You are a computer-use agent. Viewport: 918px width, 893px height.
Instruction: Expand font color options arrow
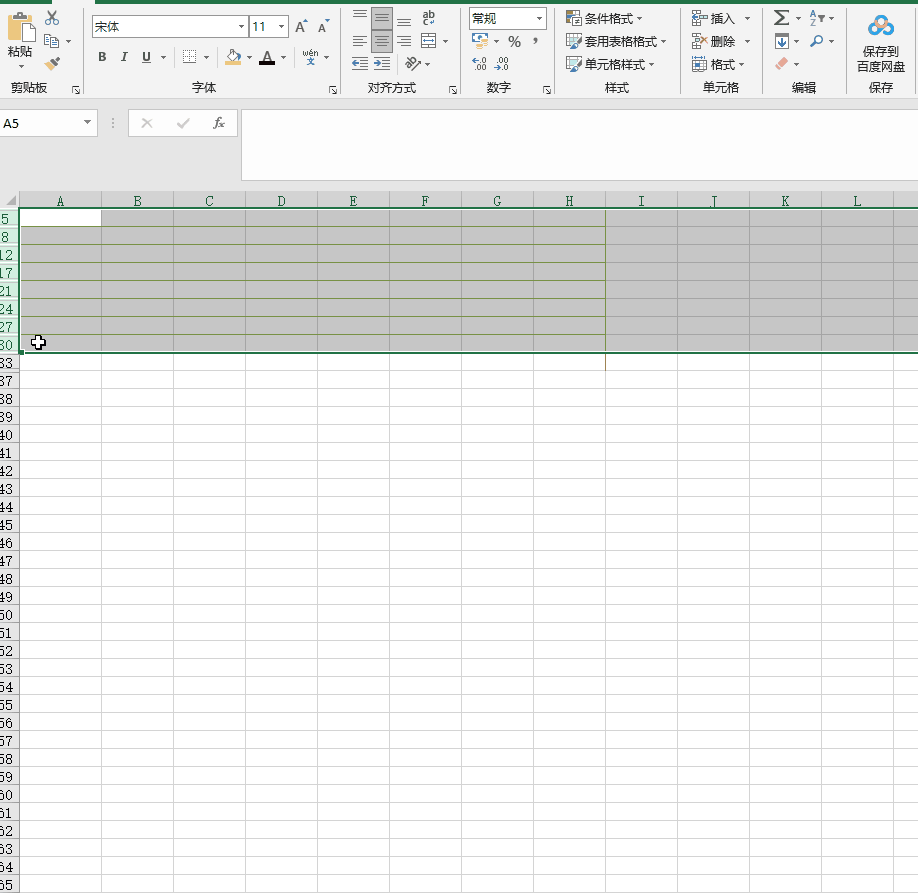pos(283,57)
